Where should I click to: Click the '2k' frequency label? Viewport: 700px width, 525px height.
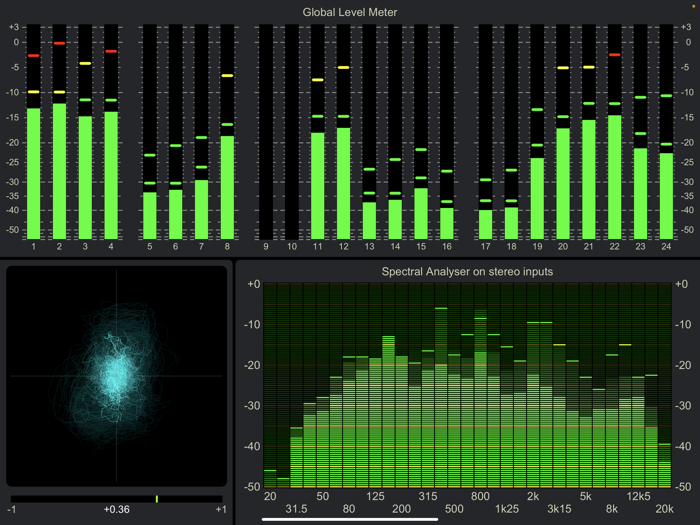click(x=533, y=496)
